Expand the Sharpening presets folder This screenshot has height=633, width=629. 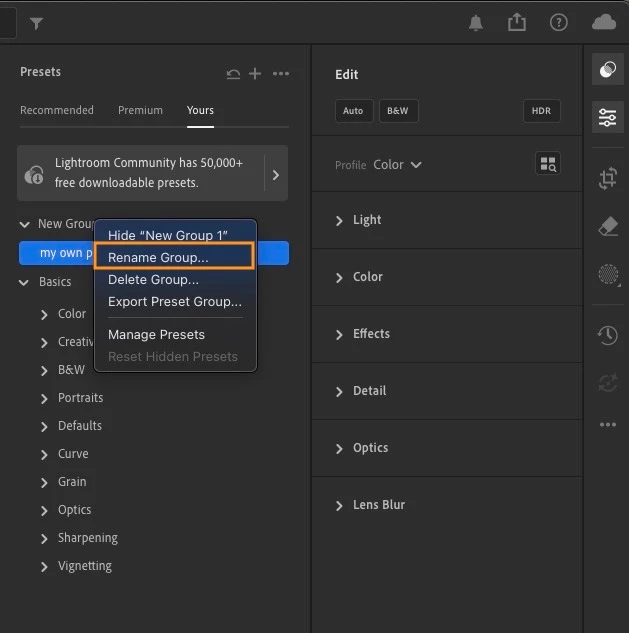pos(44,539)
